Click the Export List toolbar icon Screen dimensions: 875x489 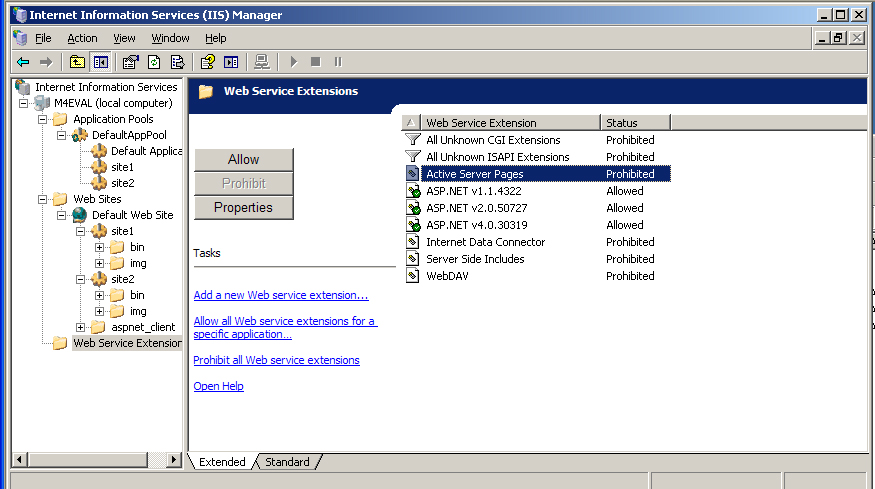(x=177, y=62)
